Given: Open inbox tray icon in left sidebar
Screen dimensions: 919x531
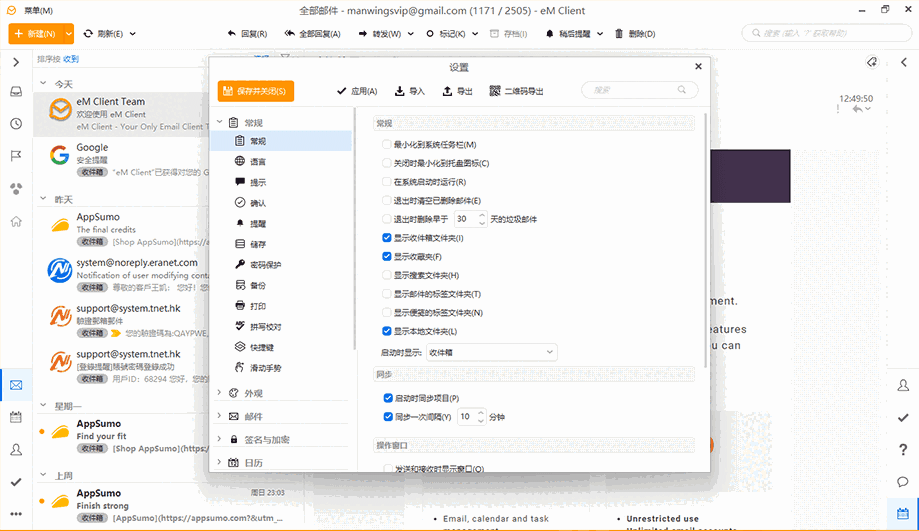Looking at the screenshot, I should pos(16,92).
